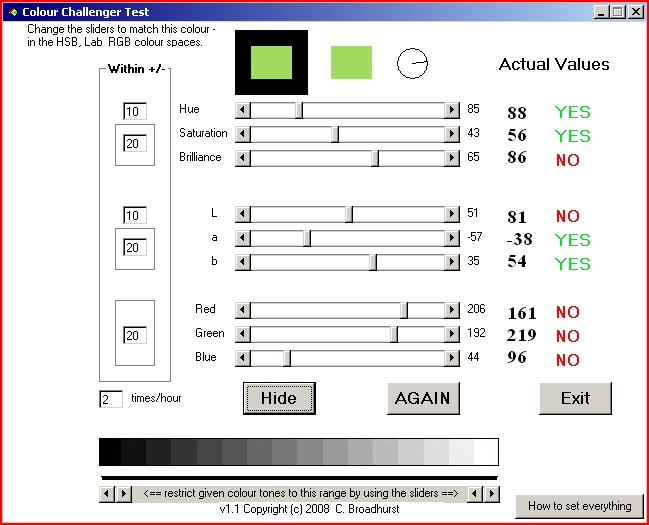
Task: Click the Hue slider left arrow
Action: pyautogui.click(x=242, y=109)
